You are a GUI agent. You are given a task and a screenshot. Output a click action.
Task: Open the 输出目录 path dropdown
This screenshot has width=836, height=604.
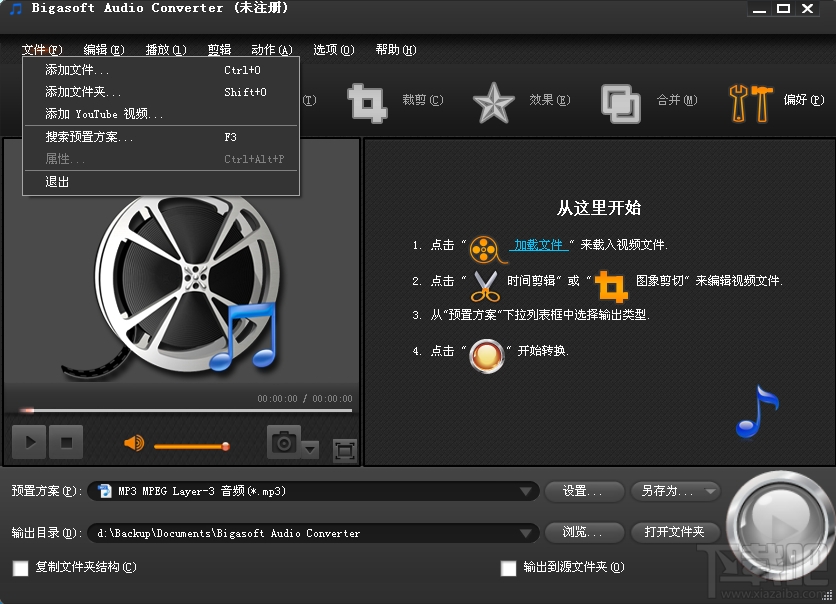(525, 533)
